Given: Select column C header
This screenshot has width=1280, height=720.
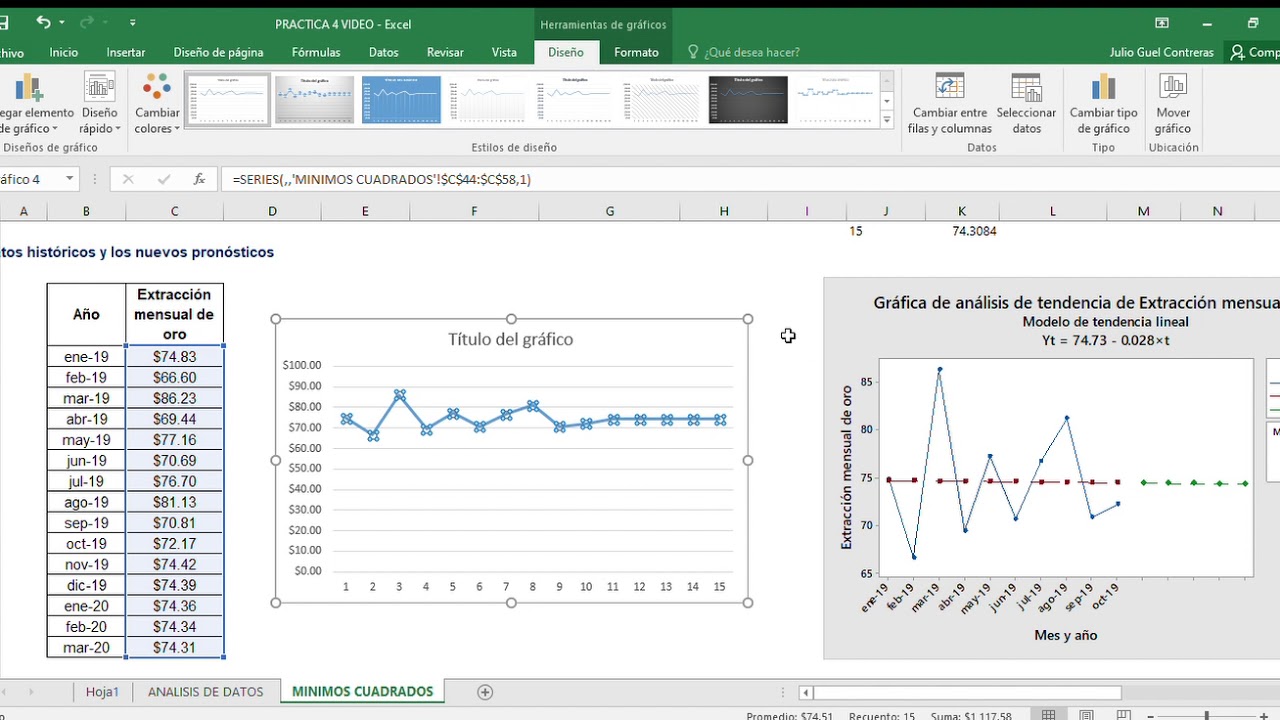Looking at the screenshot, I should point(174,211).
